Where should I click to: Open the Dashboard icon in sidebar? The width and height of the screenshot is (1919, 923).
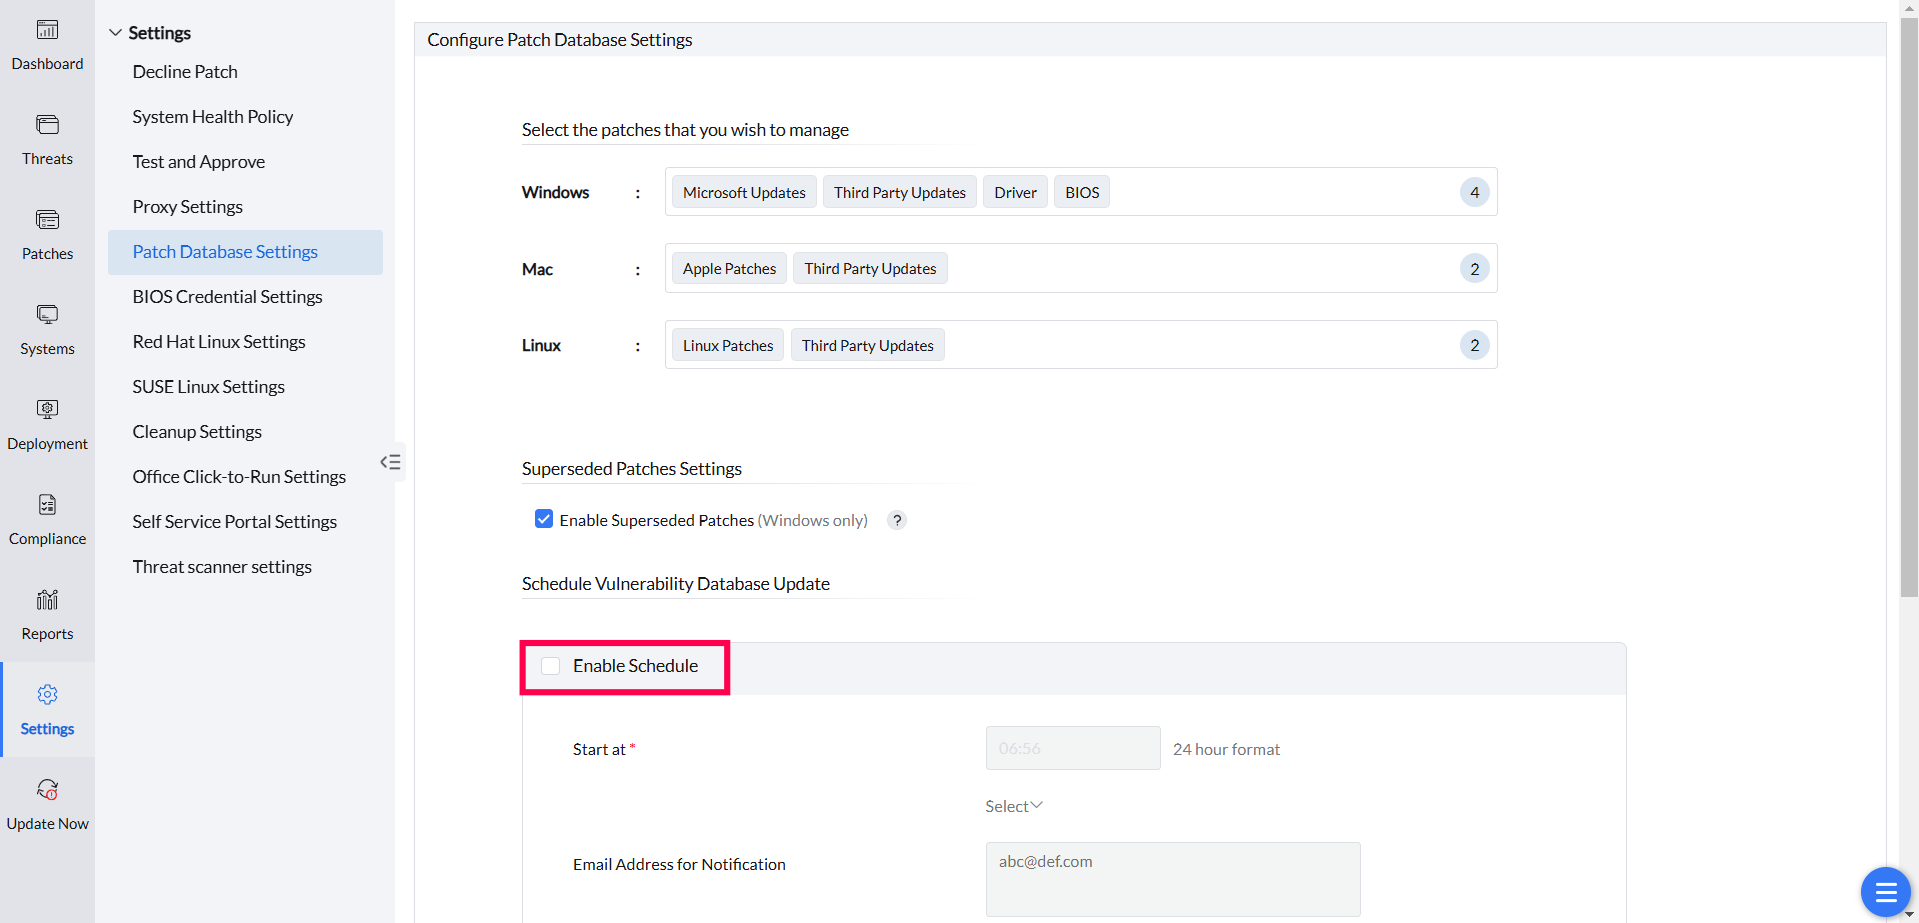click(x=47, y=31)
